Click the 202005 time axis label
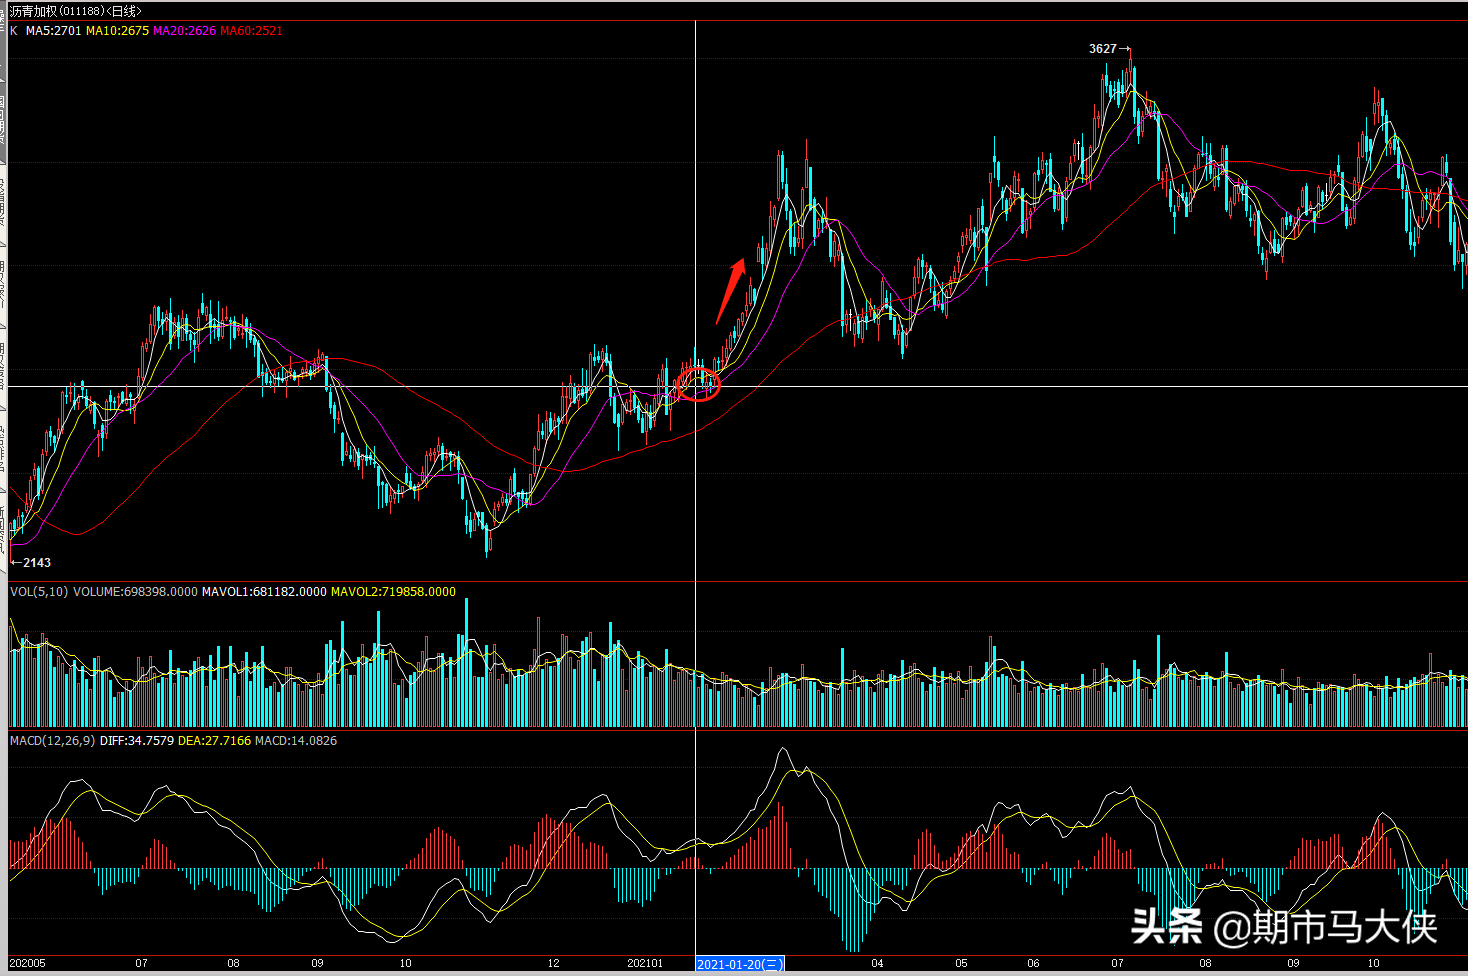 coord(27,964)
